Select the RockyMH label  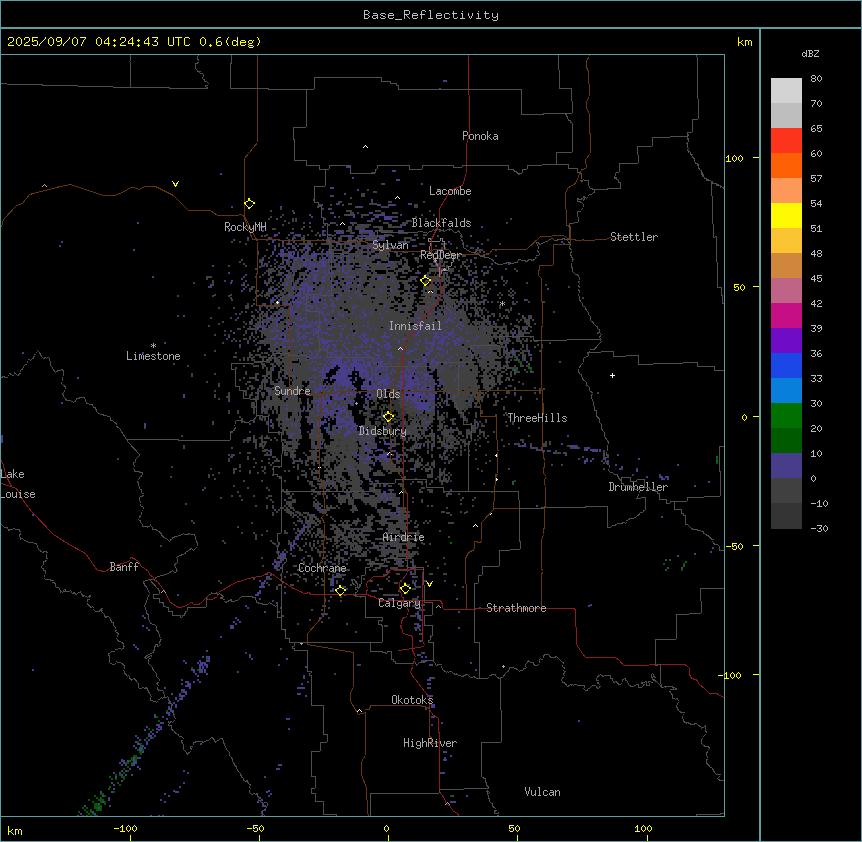coord(245,227)
